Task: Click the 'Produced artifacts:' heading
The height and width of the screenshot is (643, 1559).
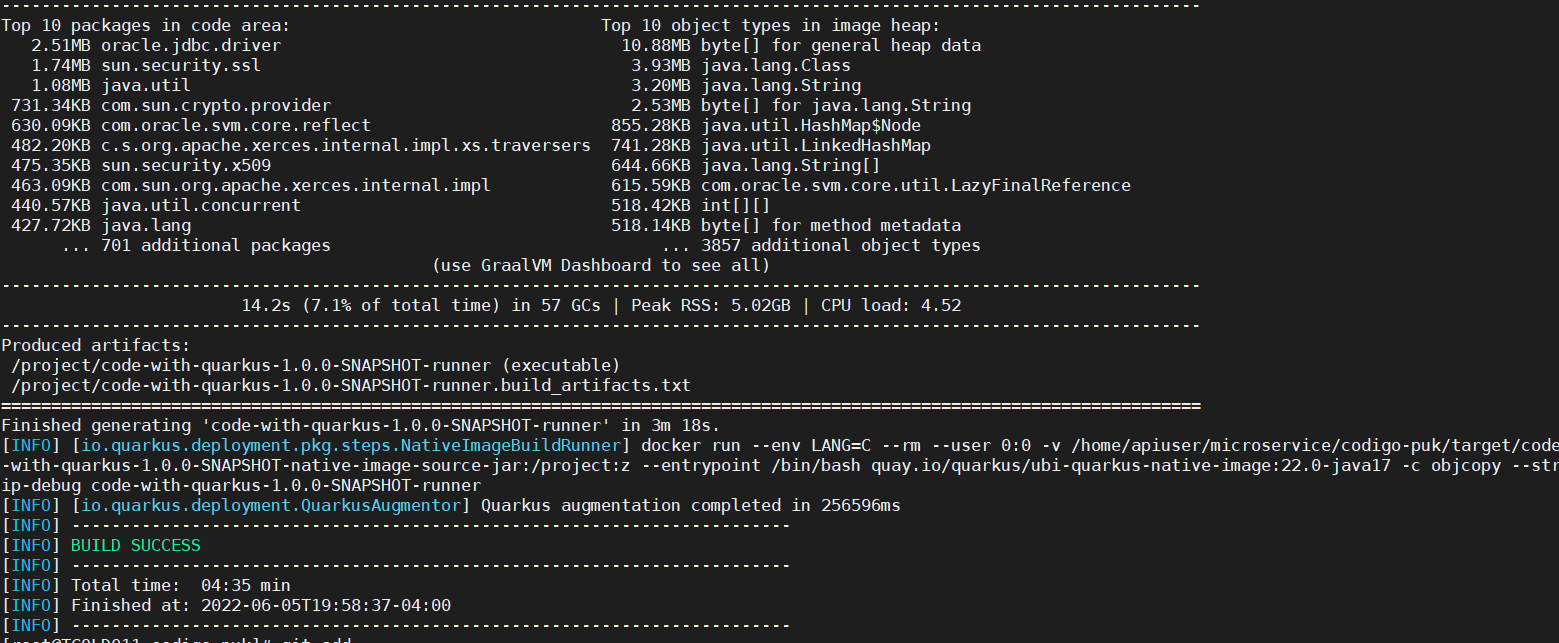Action: (96, 346)
